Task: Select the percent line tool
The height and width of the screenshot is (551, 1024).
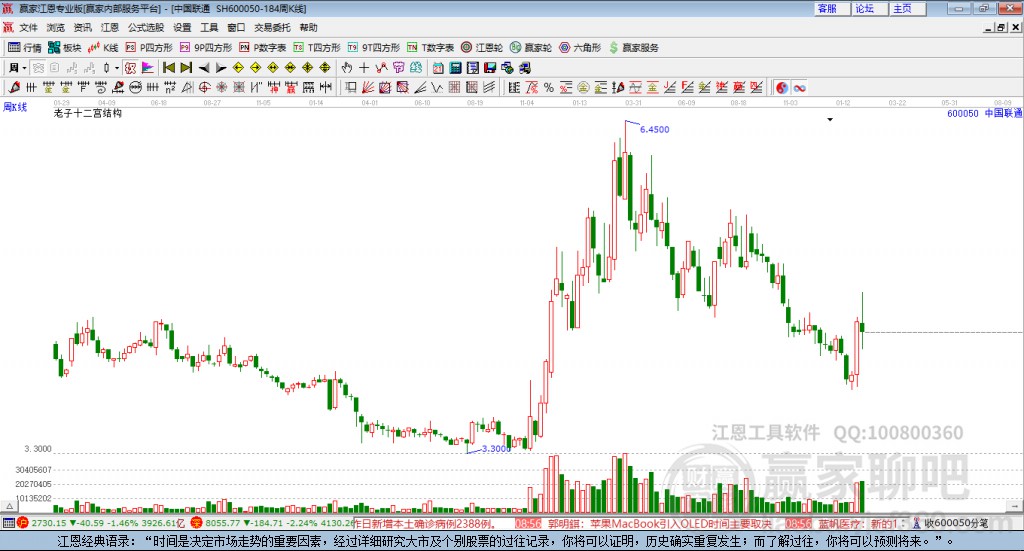Action: pos(549,87)
